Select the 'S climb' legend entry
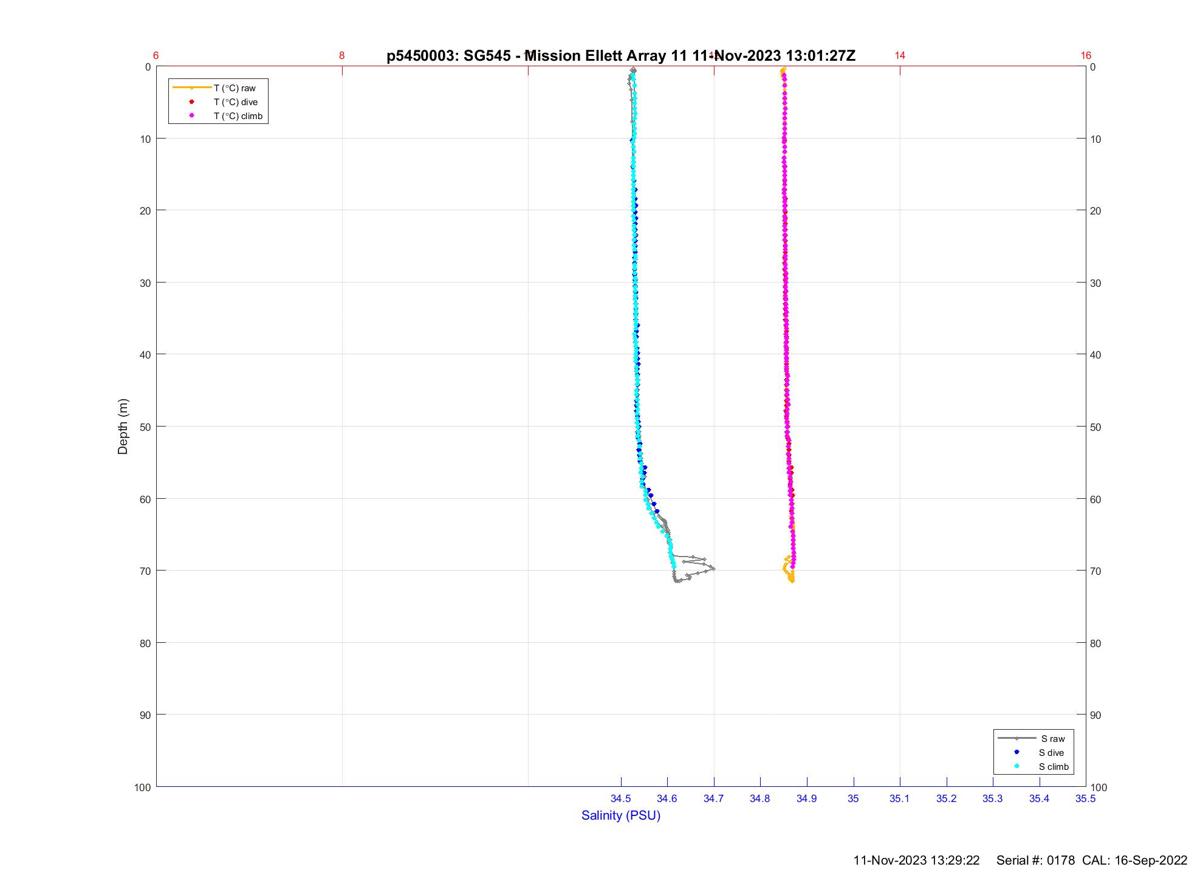Image resolution: width=1200 pixels, height=885 pixels. click(x=1055, y=766)
